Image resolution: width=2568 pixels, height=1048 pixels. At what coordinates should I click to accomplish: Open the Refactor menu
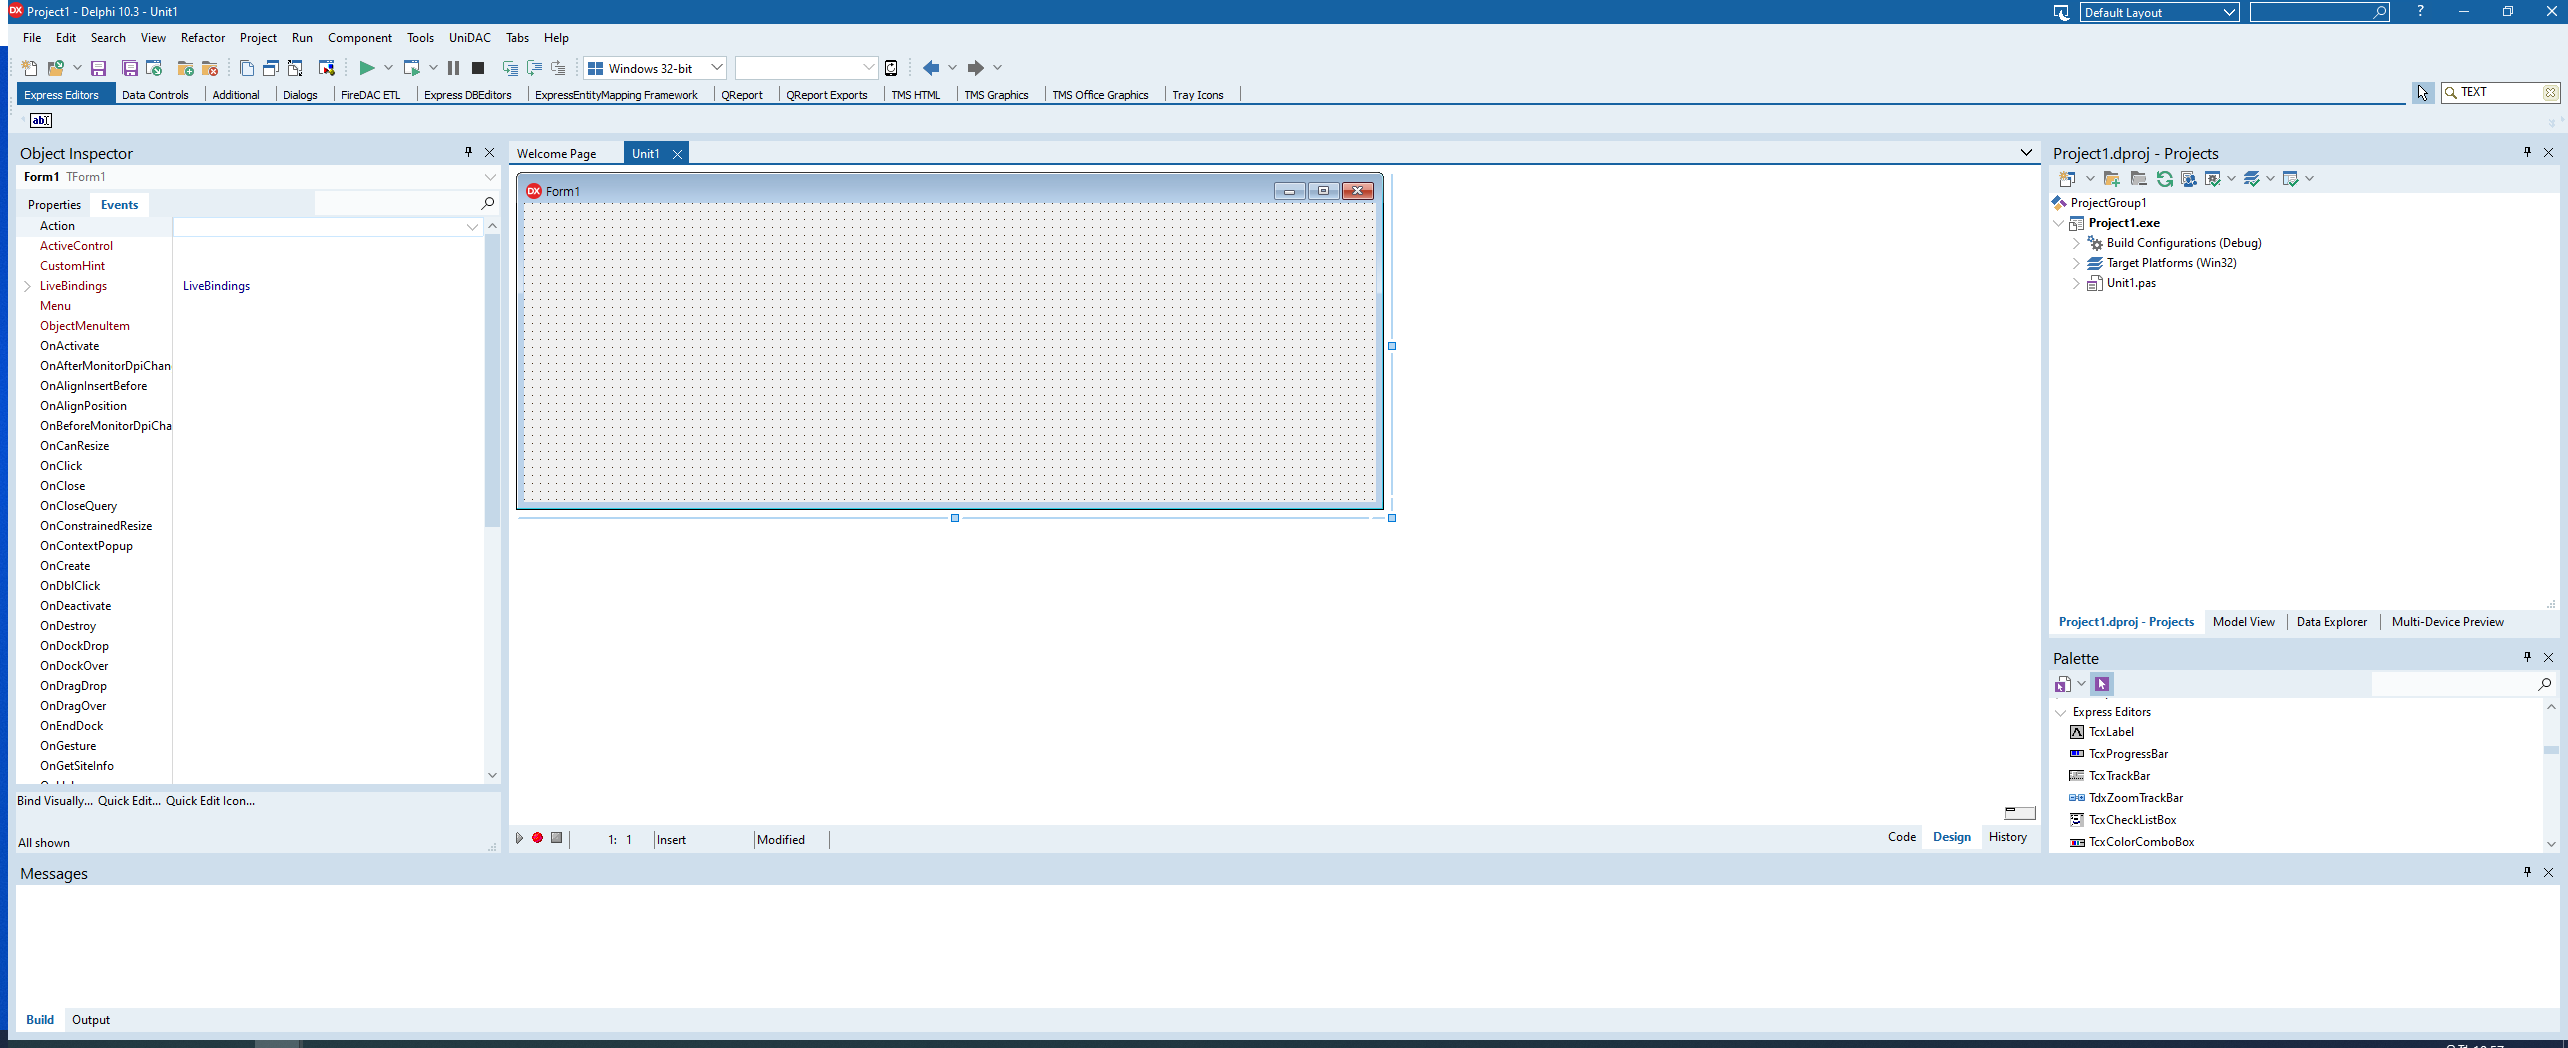pyautogui.click(x=202, y=38)
